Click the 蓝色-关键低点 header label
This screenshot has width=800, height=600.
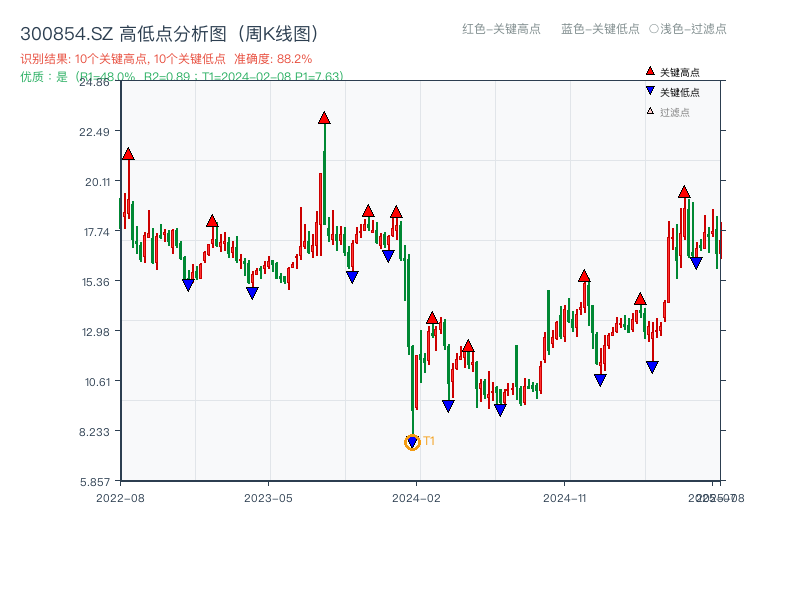[600, 29]
